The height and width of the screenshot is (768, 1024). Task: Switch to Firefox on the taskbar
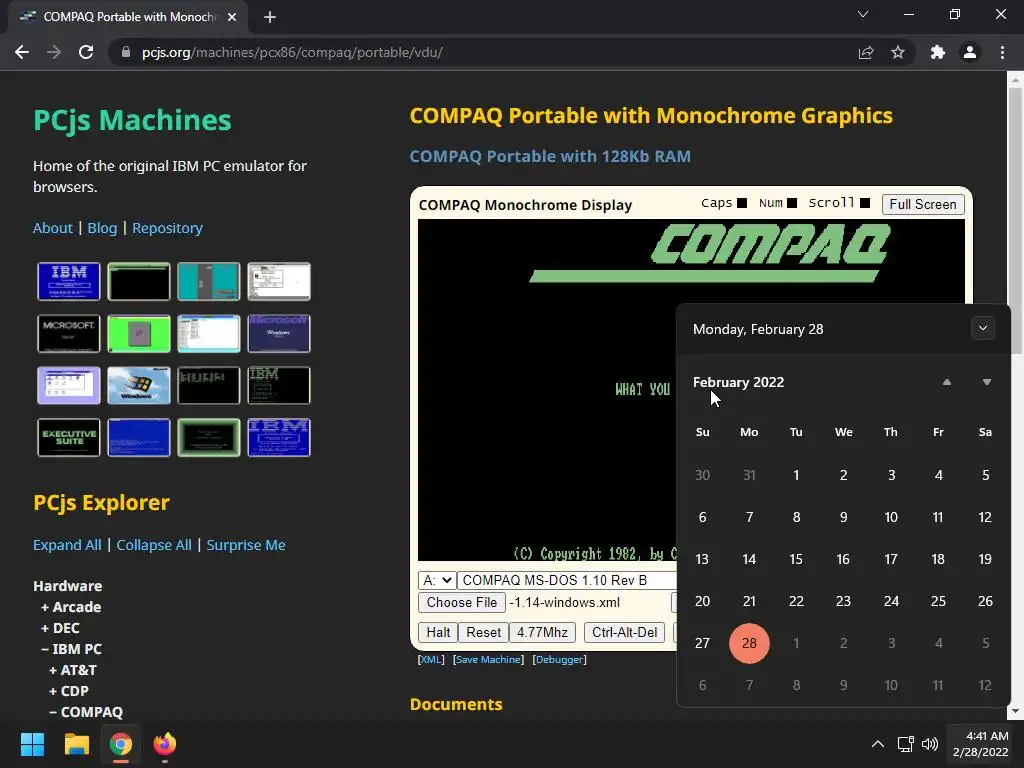coord(165,744)
